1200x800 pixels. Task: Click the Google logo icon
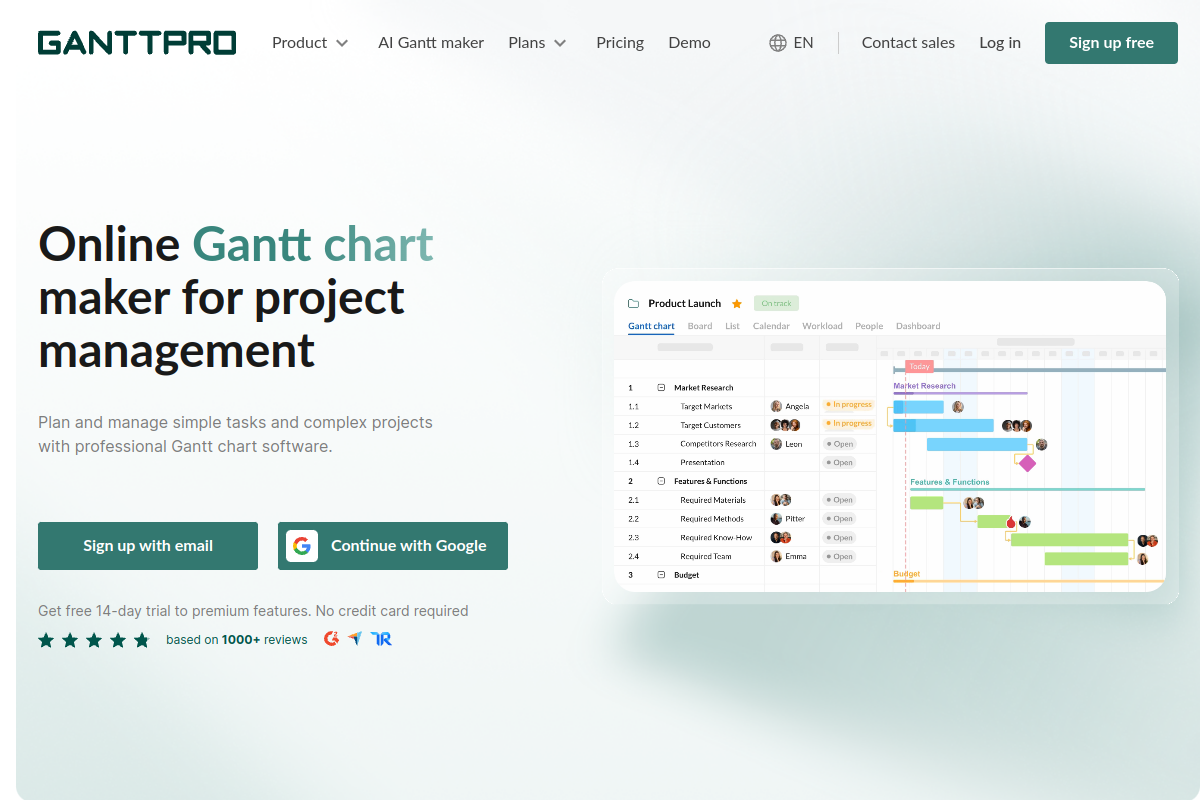click(302, 546)
